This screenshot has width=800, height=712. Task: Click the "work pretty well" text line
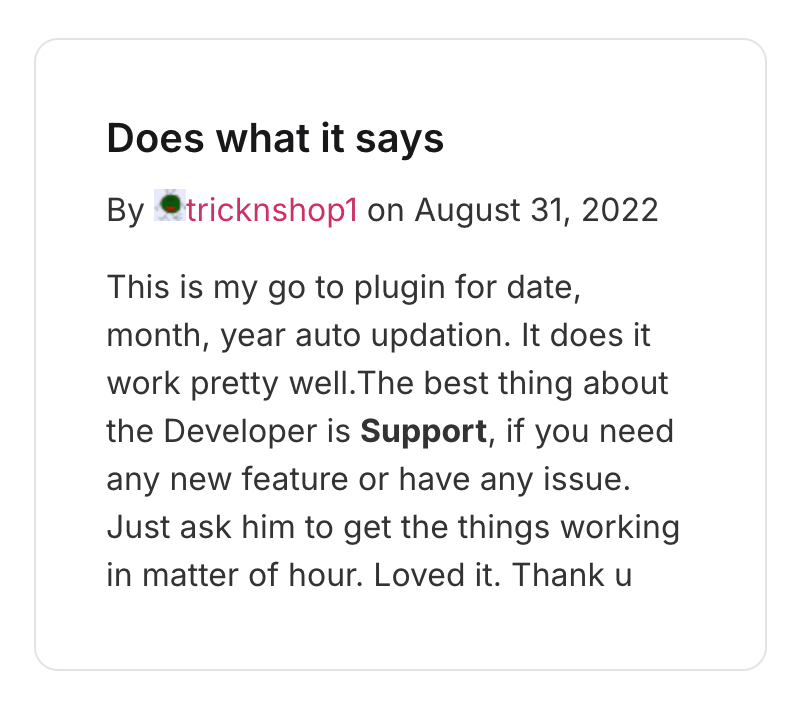(x=387, y=384)
